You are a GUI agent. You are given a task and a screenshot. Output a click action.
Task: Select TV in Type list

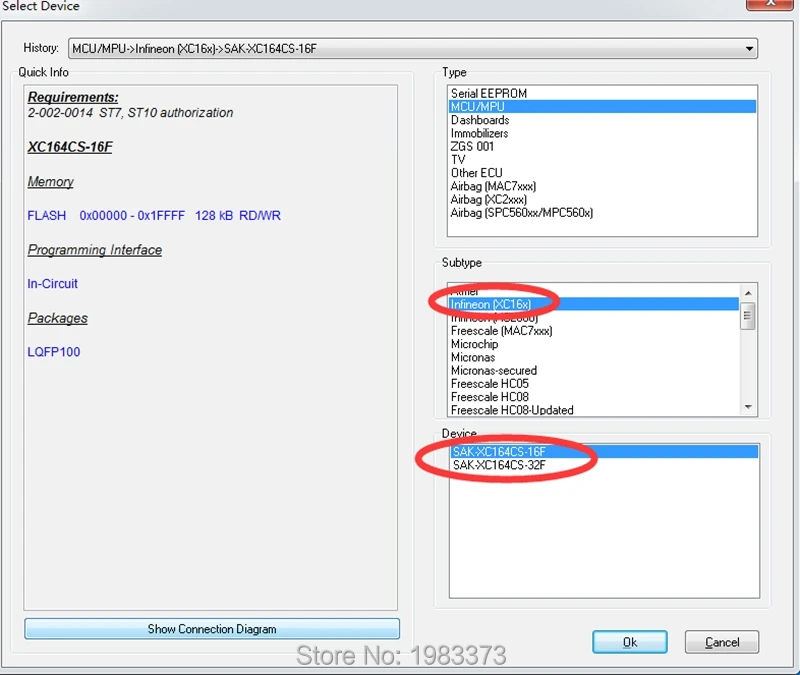602,160
